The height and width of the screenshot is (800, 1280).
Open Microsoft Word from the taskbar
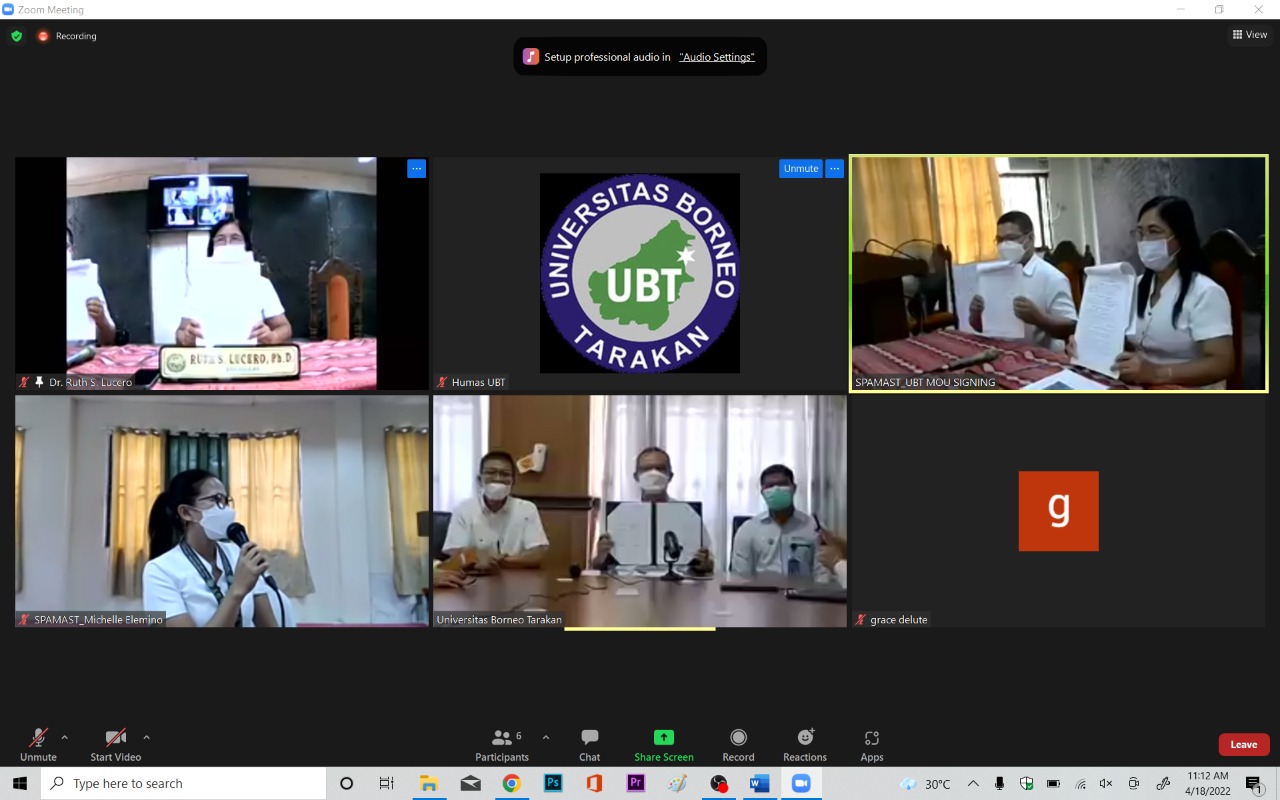759,784
